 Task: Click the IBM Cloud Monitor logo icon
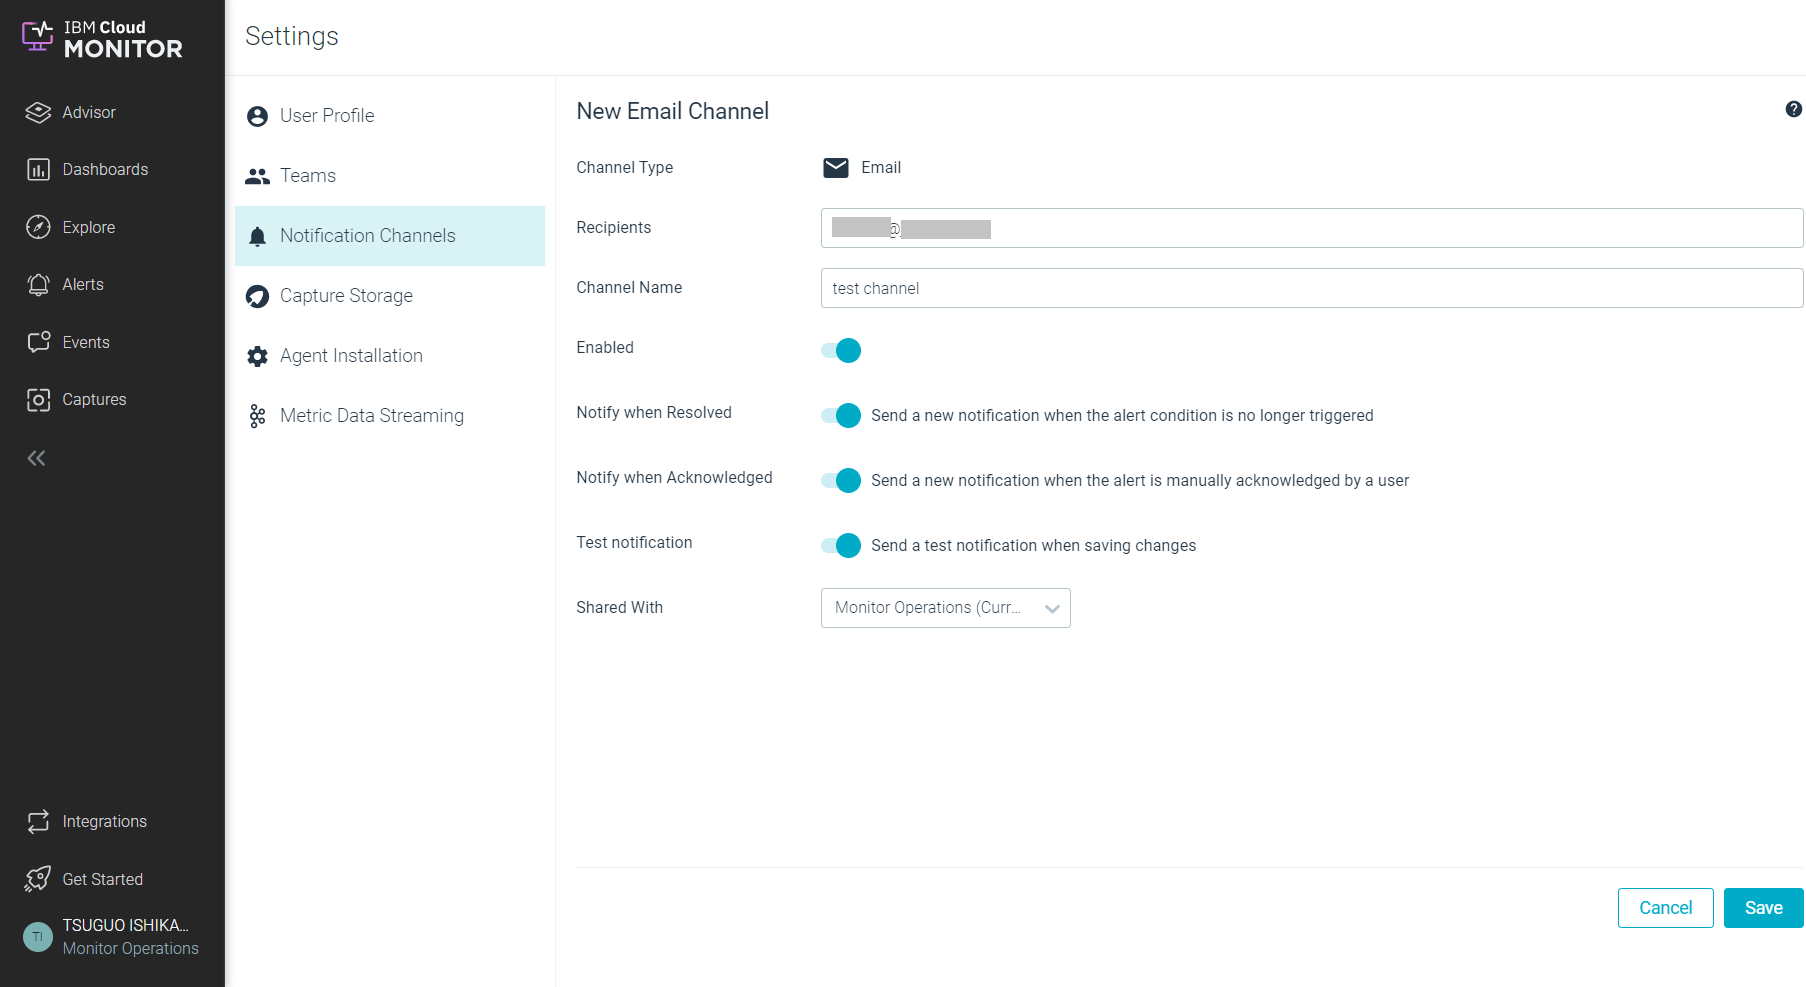point(38,37)
